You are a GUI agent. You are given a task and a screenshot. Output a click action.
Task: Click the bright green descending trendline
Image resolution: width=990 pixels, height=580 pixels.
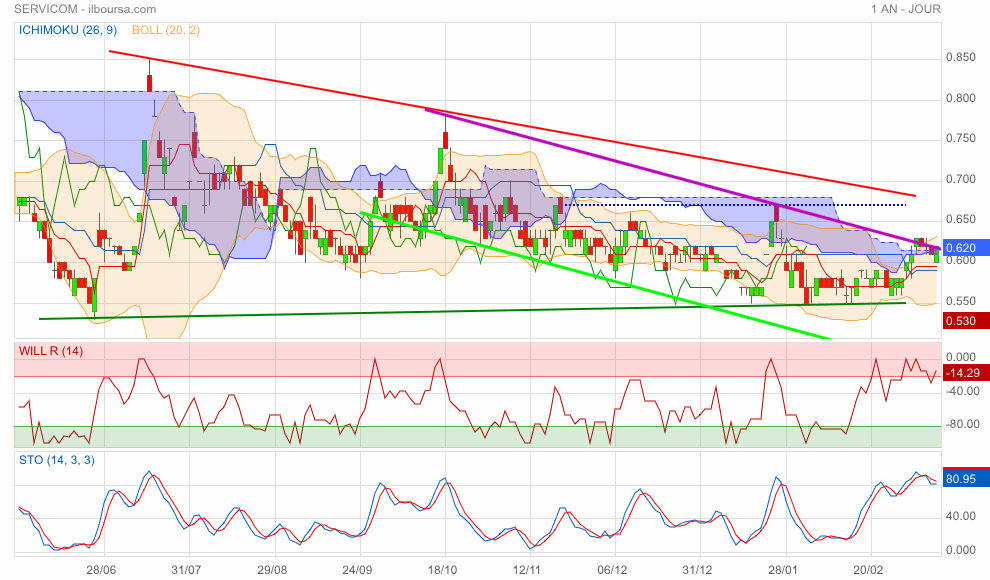pyautogui.click(x=596, y=276)
